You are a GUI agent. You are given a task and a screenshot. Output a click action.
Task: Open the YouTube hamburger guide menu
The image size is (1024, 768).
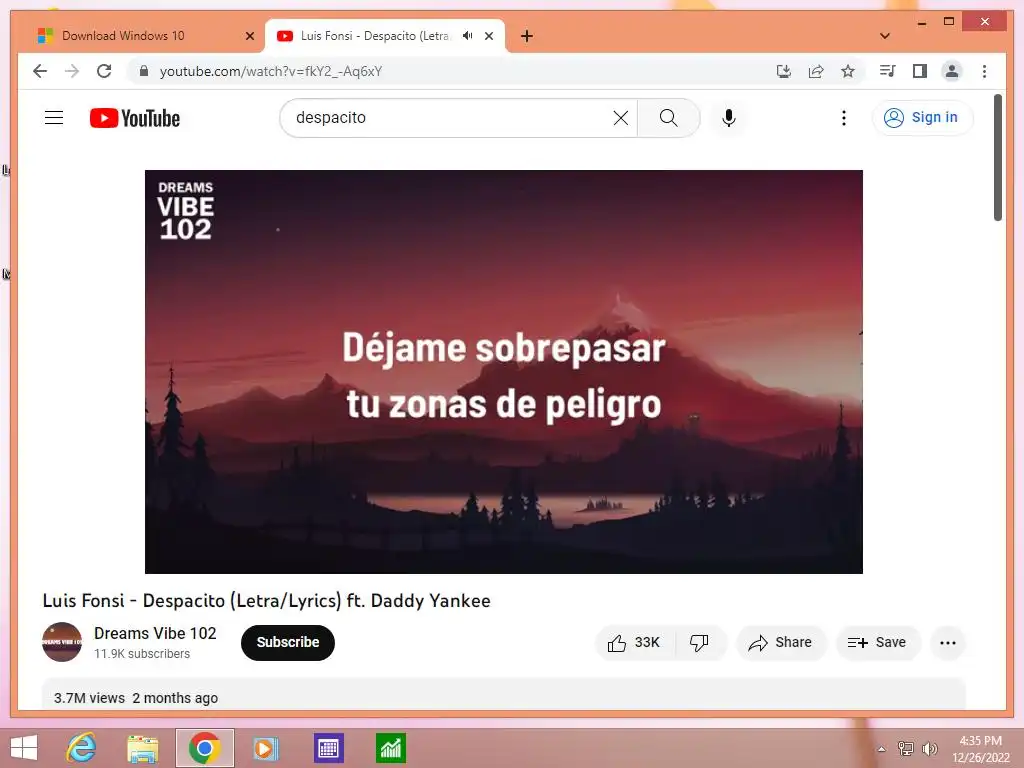tap(54, 118)
